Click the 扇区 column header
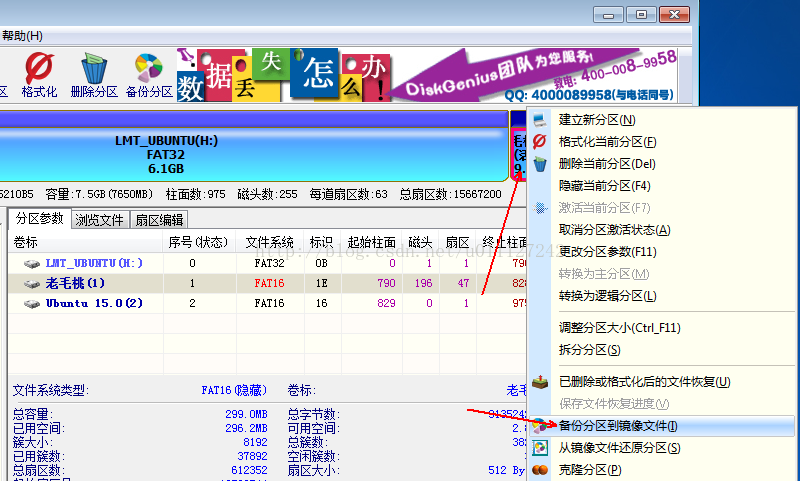This screenshot has width=800, height=481. click(x=457, y=242)
